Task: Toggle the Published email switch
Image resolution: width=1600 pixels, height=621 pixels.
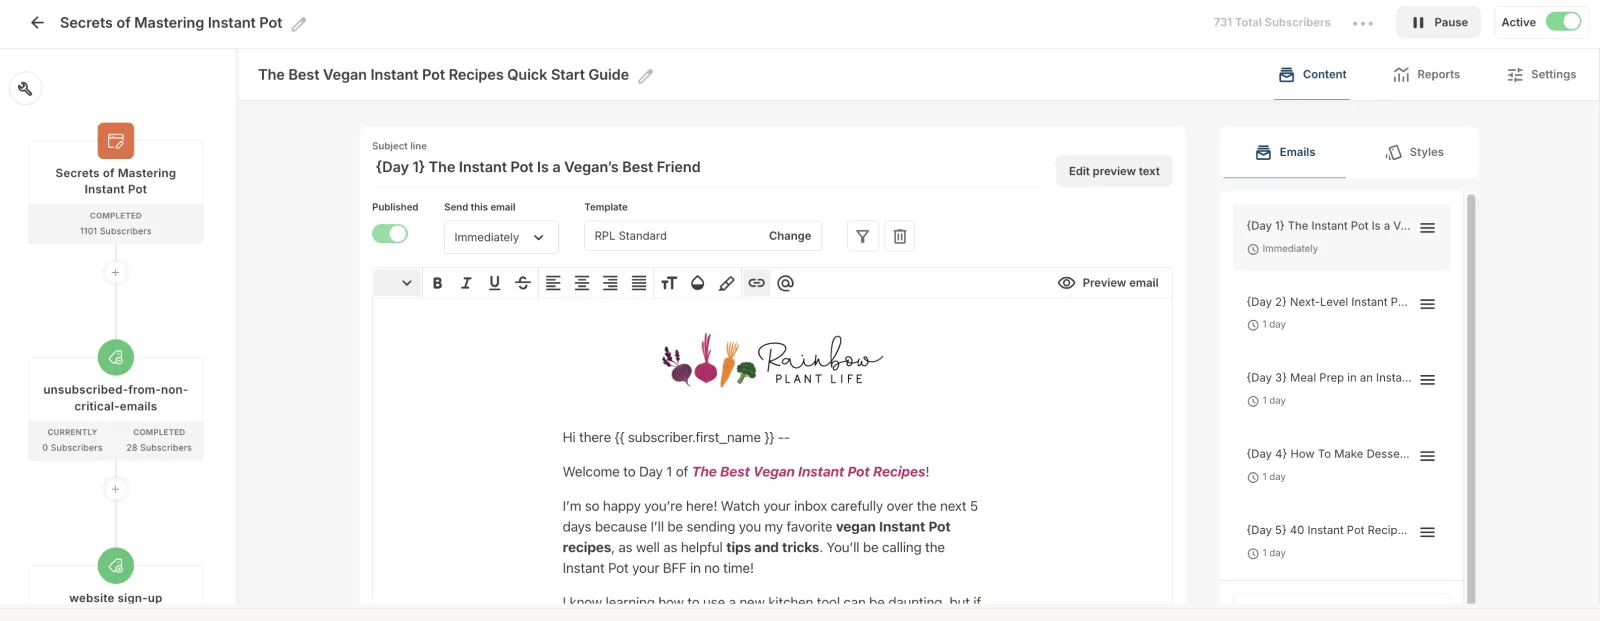Action: 390,234
